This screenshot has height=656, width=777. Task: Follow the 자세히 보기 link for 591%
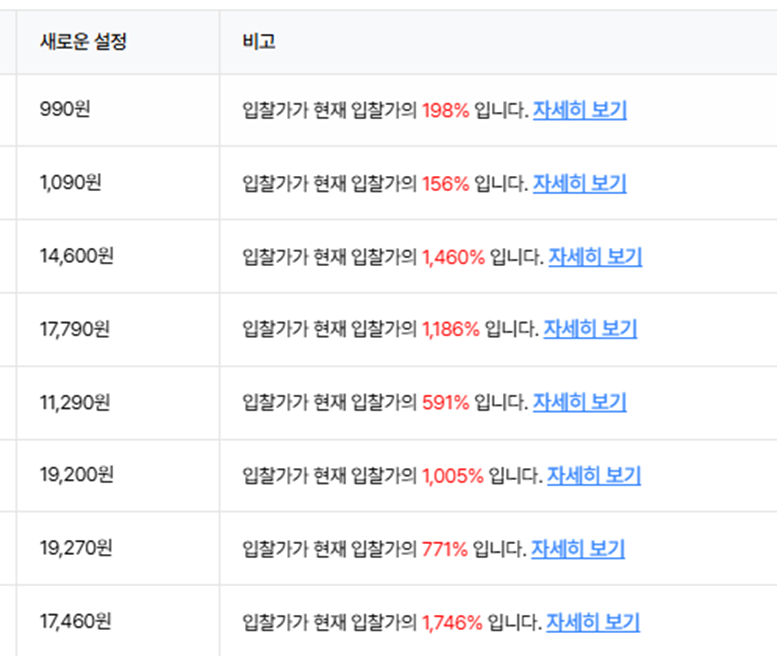pyautogui.click(x=580, y=402)
